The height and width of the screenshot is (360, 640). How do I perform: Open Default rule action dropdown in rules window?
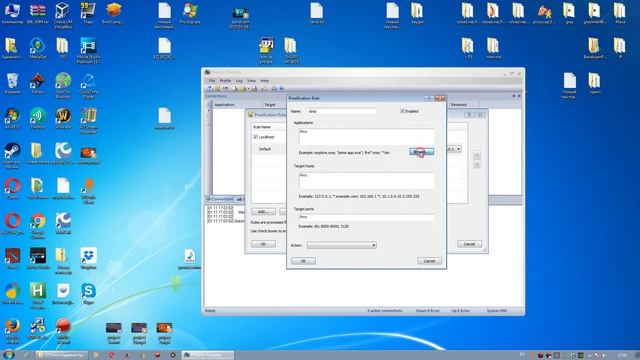(x=458, y=149)
